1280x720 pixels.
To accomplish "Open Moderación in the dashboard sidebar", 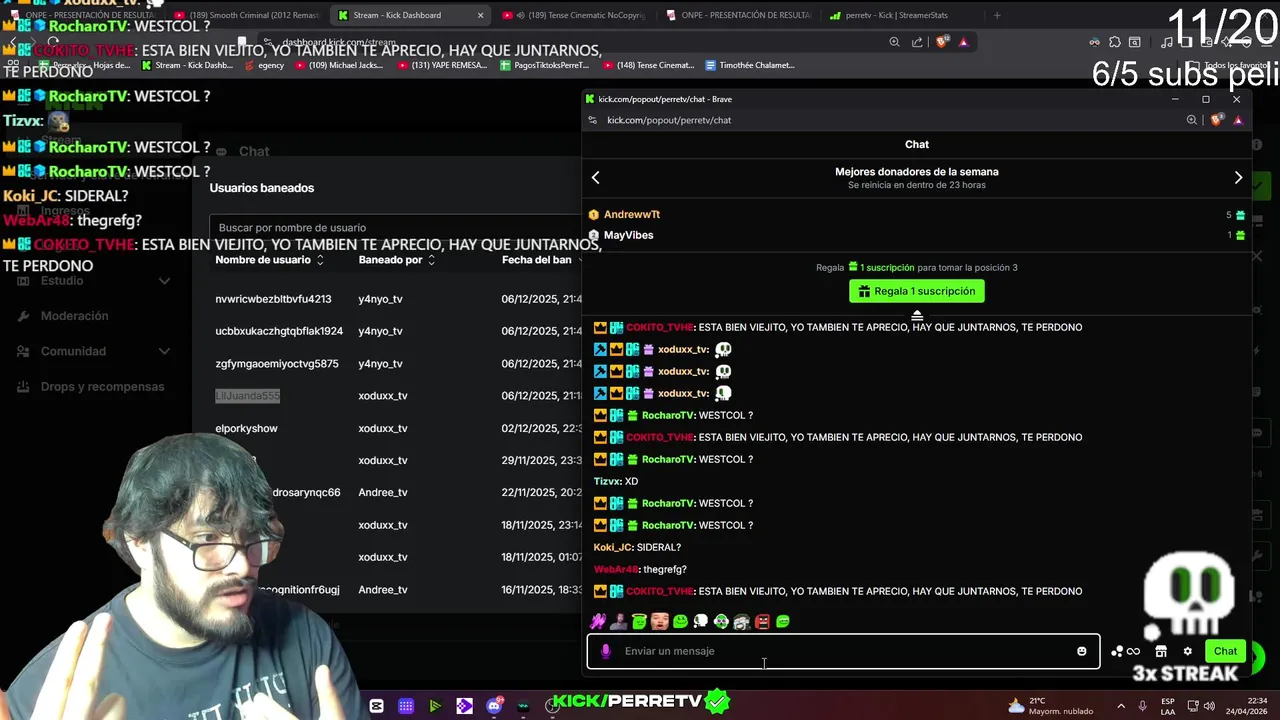I will (x=74, y=316).
